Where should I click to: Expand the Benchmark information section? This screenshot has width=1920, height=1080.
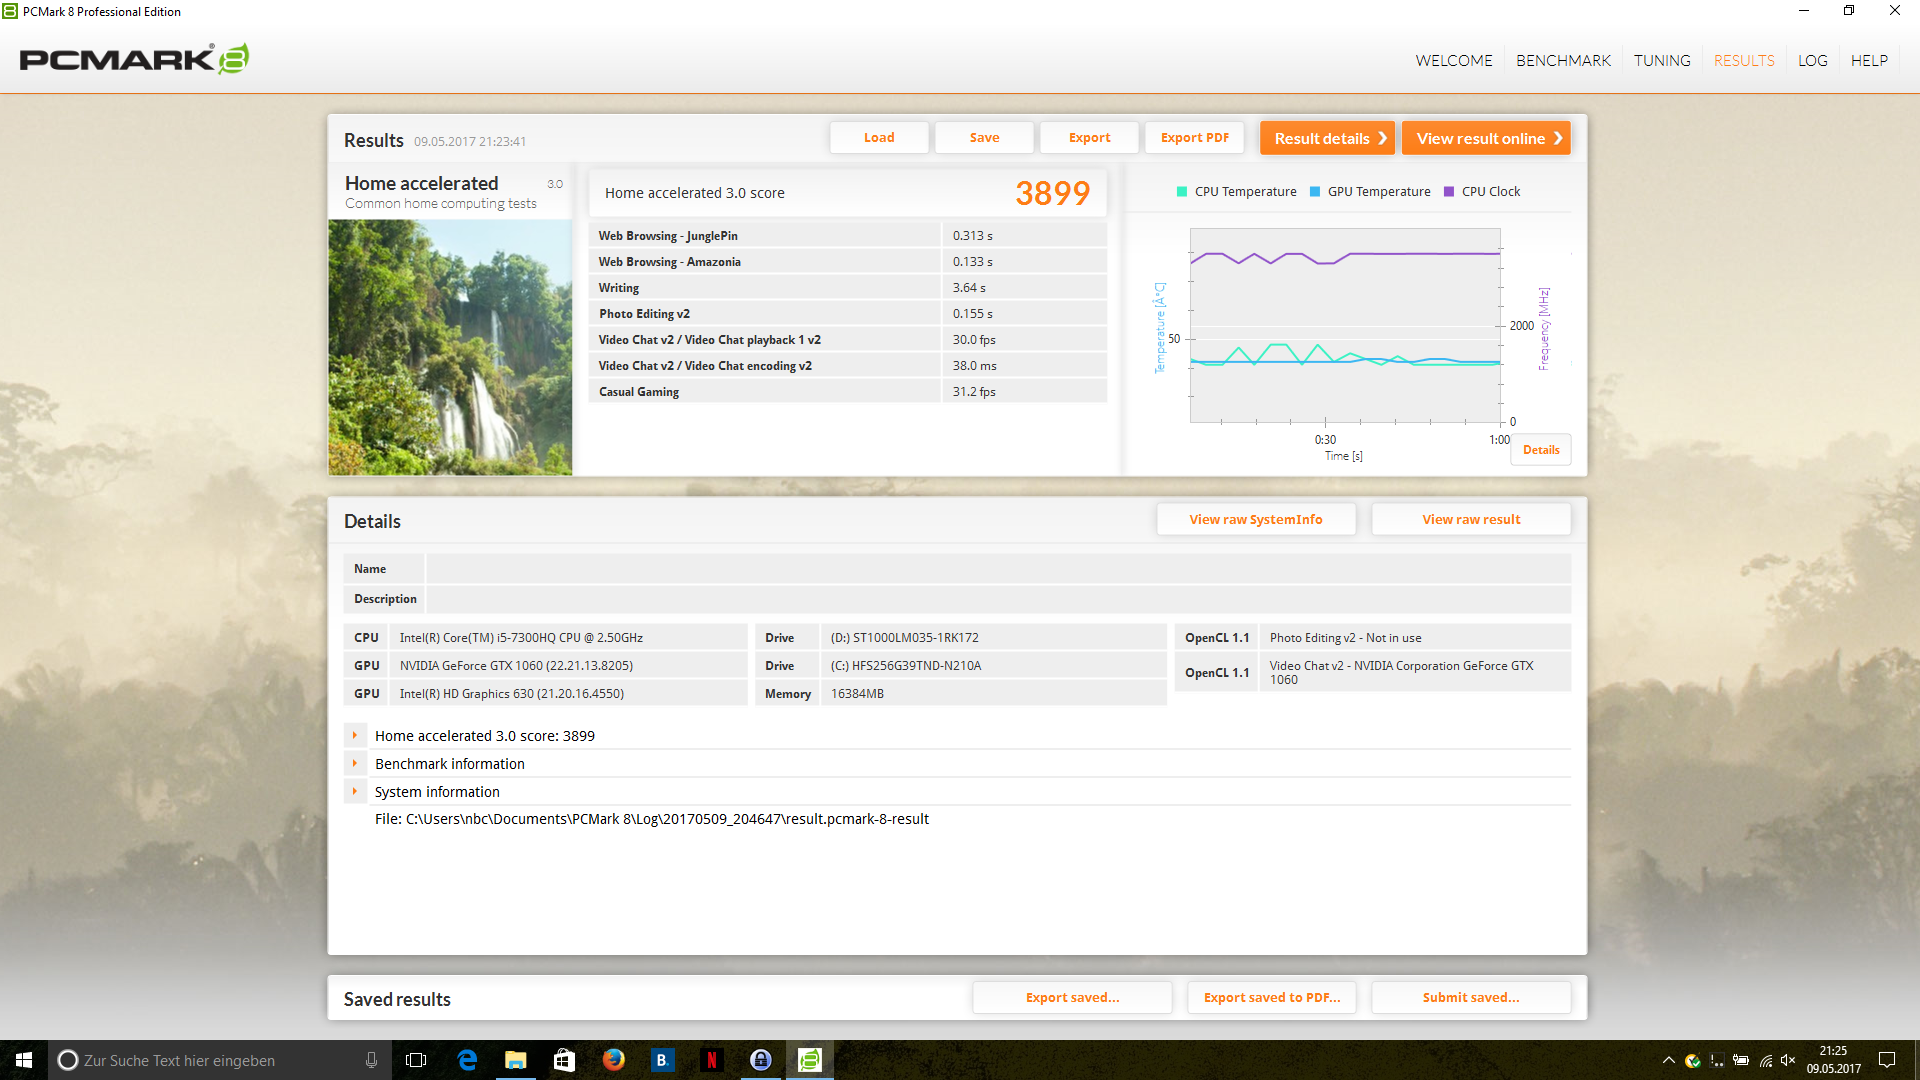355,764
